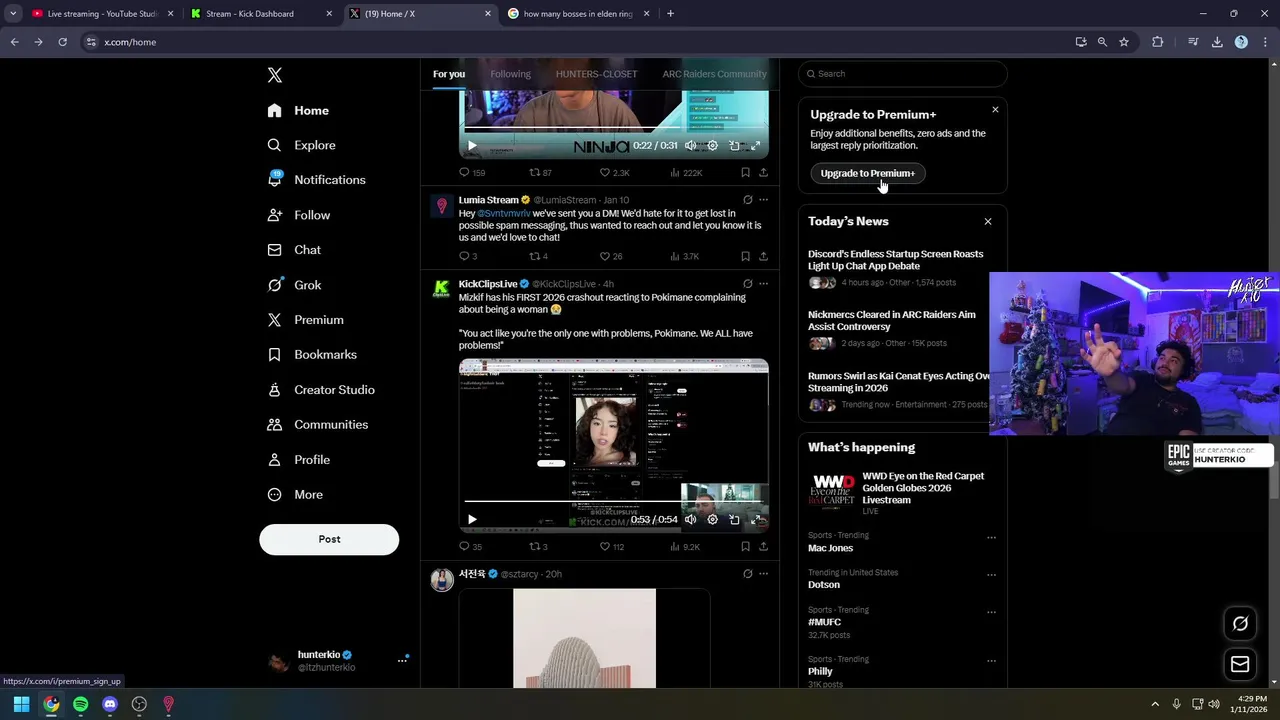Open the hunterkio account options menu

[x=402, y=660]
